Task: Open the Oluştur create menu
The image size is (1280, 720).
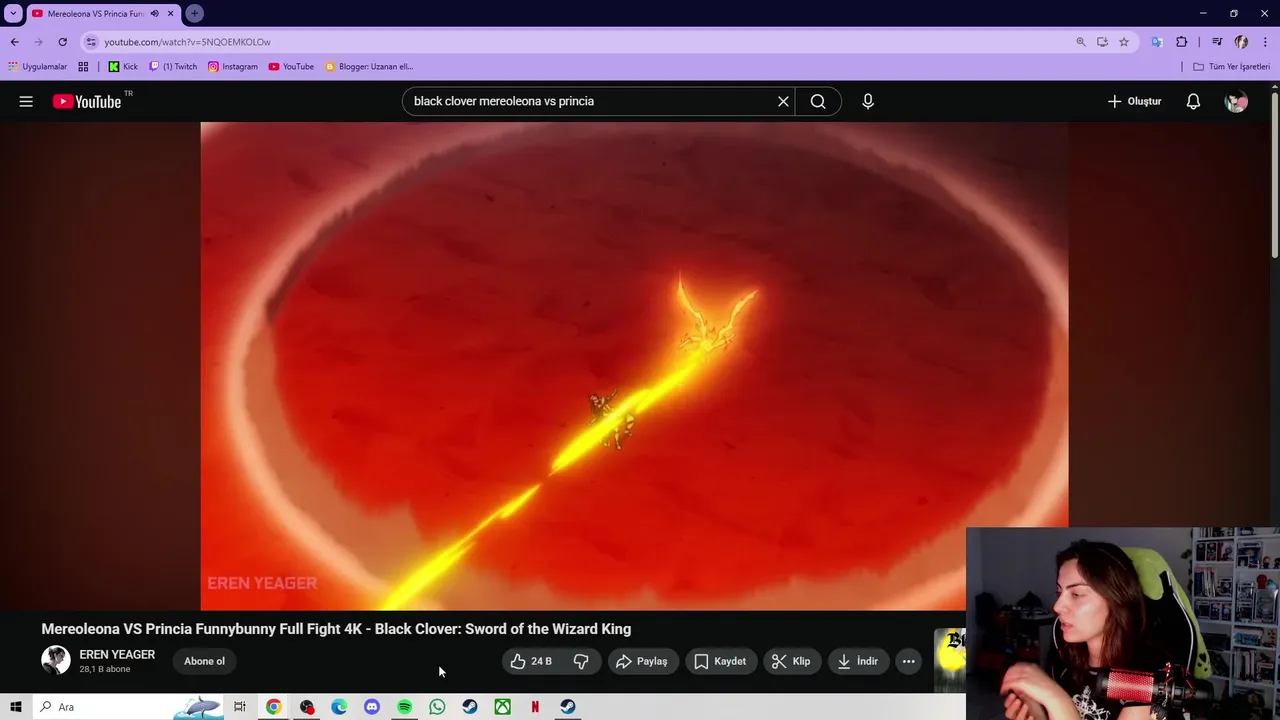Action: [1134, 101]
